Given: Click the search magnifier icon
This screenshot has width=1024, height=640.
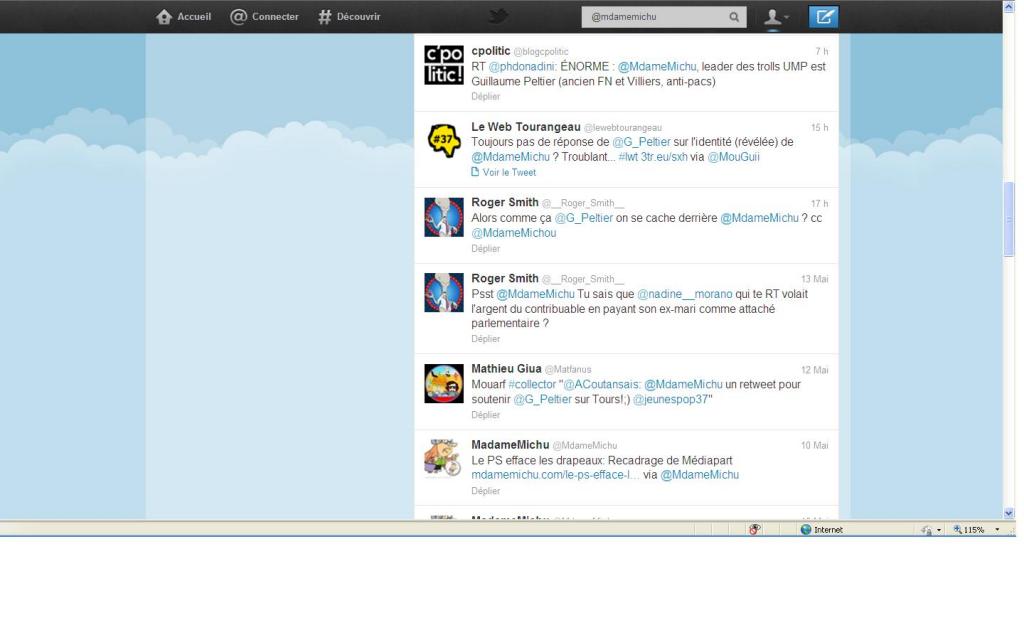Looking at the screenshot, I should click(x=733, y=17).
